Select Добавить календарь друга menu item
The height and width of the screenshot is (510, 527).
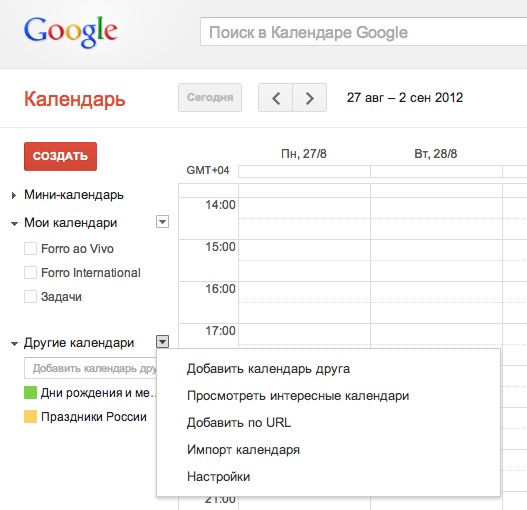point(328,369)
